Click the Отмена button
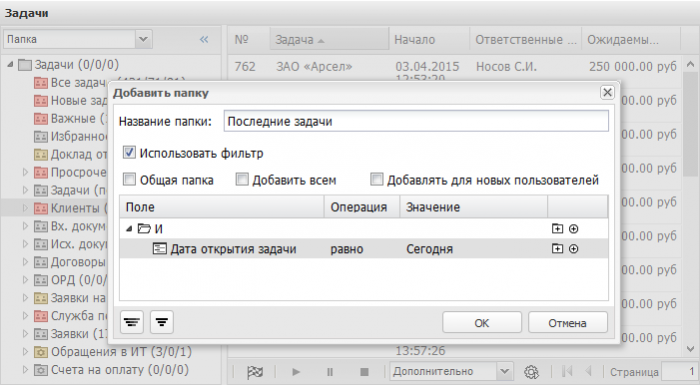This screenshot has height=385, width=700. [x=567, y=322]
